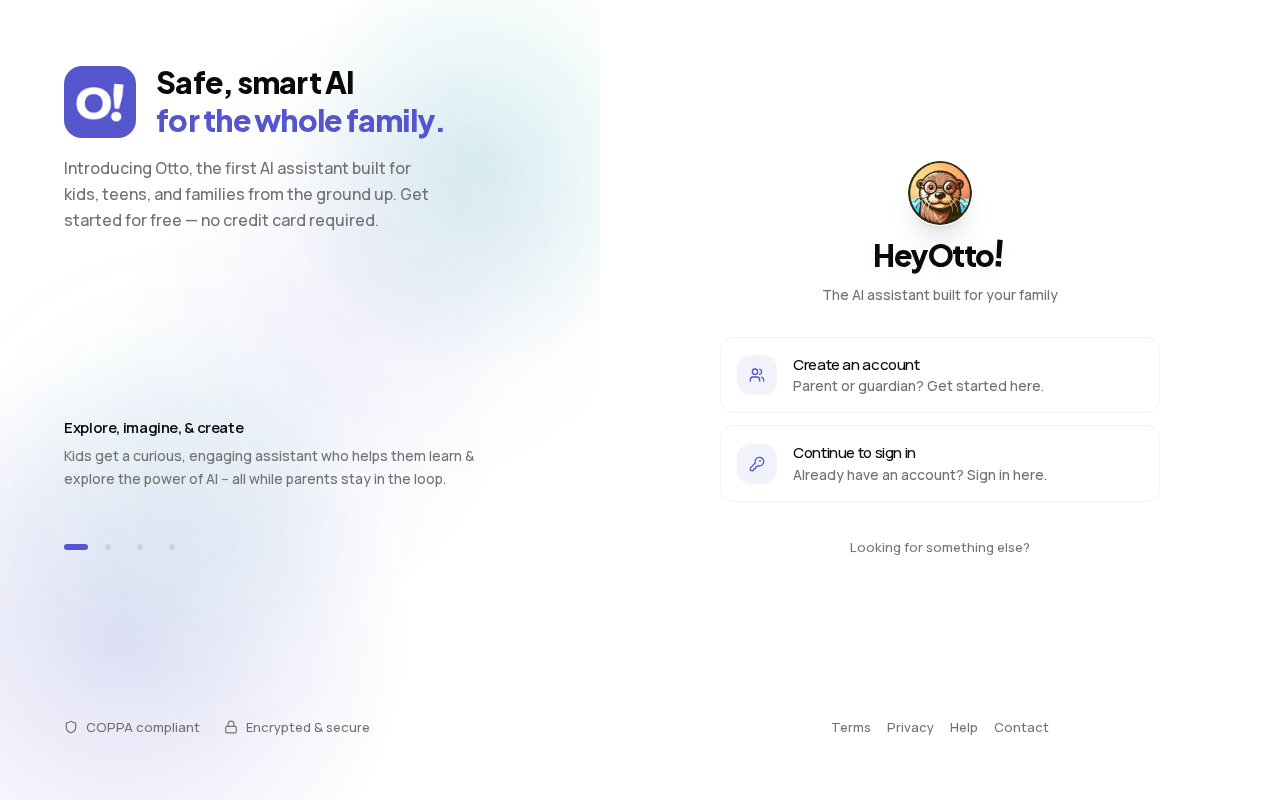Open the Create an account option

940,375
